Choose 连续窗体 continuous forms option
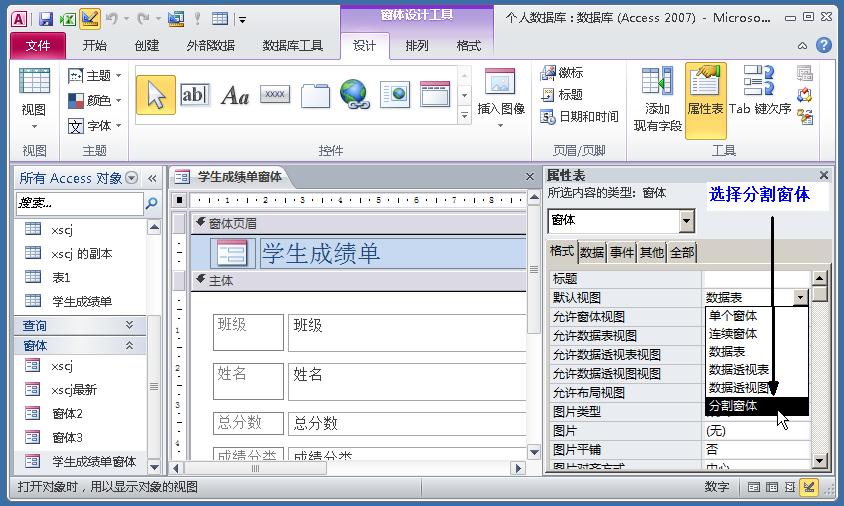Image resolution: width=844 pixels, height=506 pixels. click(756, 334)
